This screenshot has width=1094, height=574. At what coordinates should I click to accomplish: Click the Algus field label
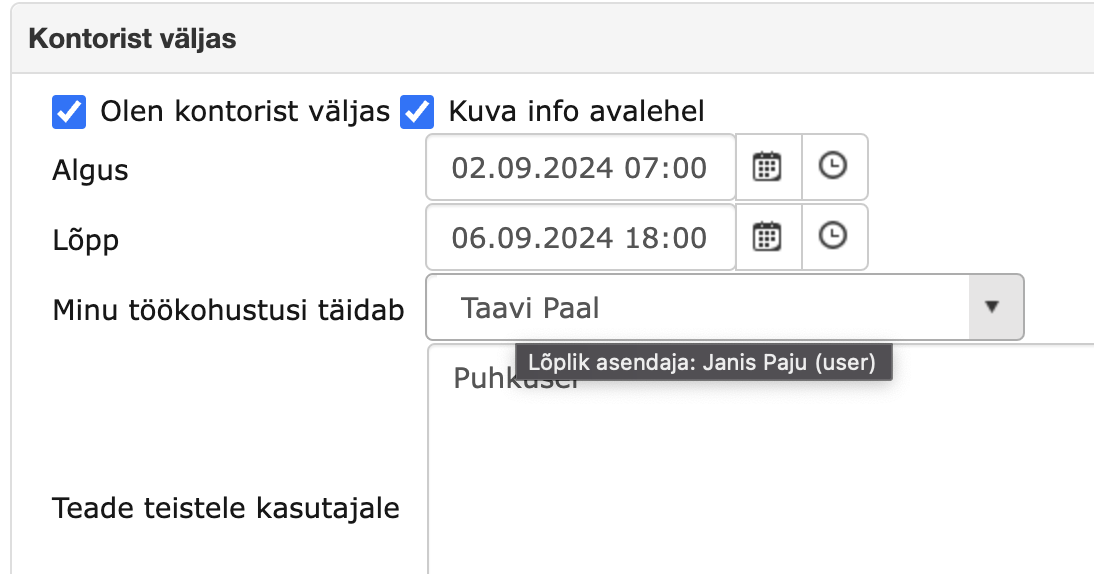pyautogui.click(x=90, y=170)
